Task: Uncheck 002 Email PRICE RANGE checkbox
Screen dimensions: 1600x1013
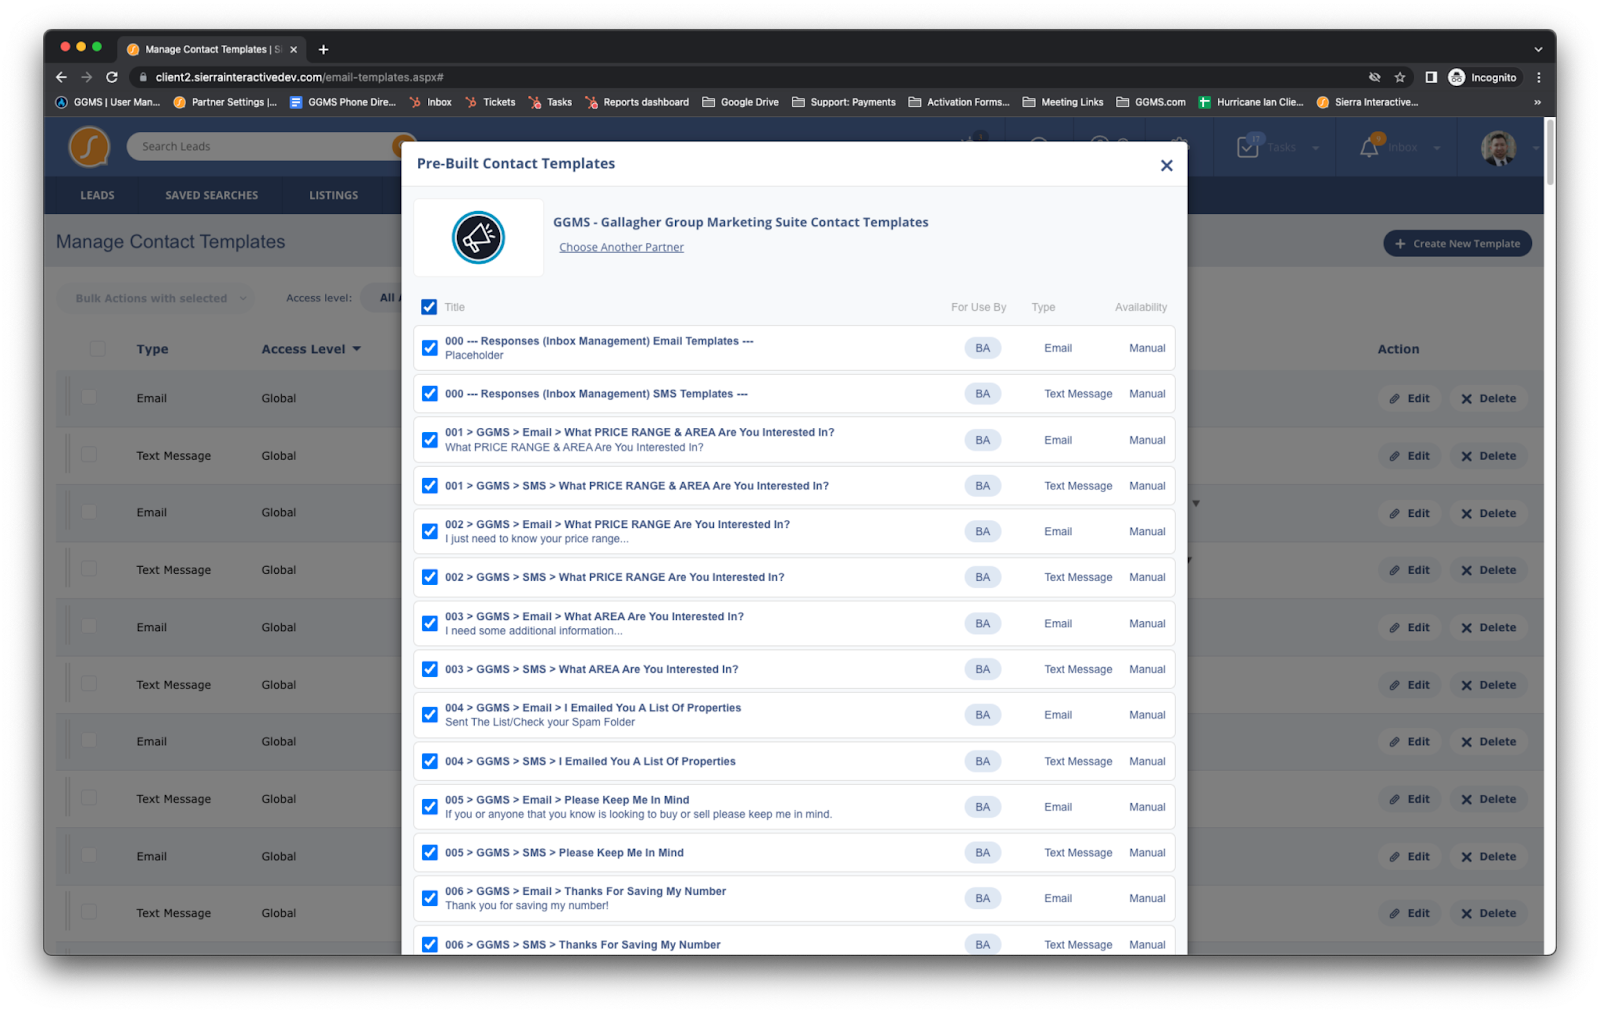Action: [x=430, y=532]
